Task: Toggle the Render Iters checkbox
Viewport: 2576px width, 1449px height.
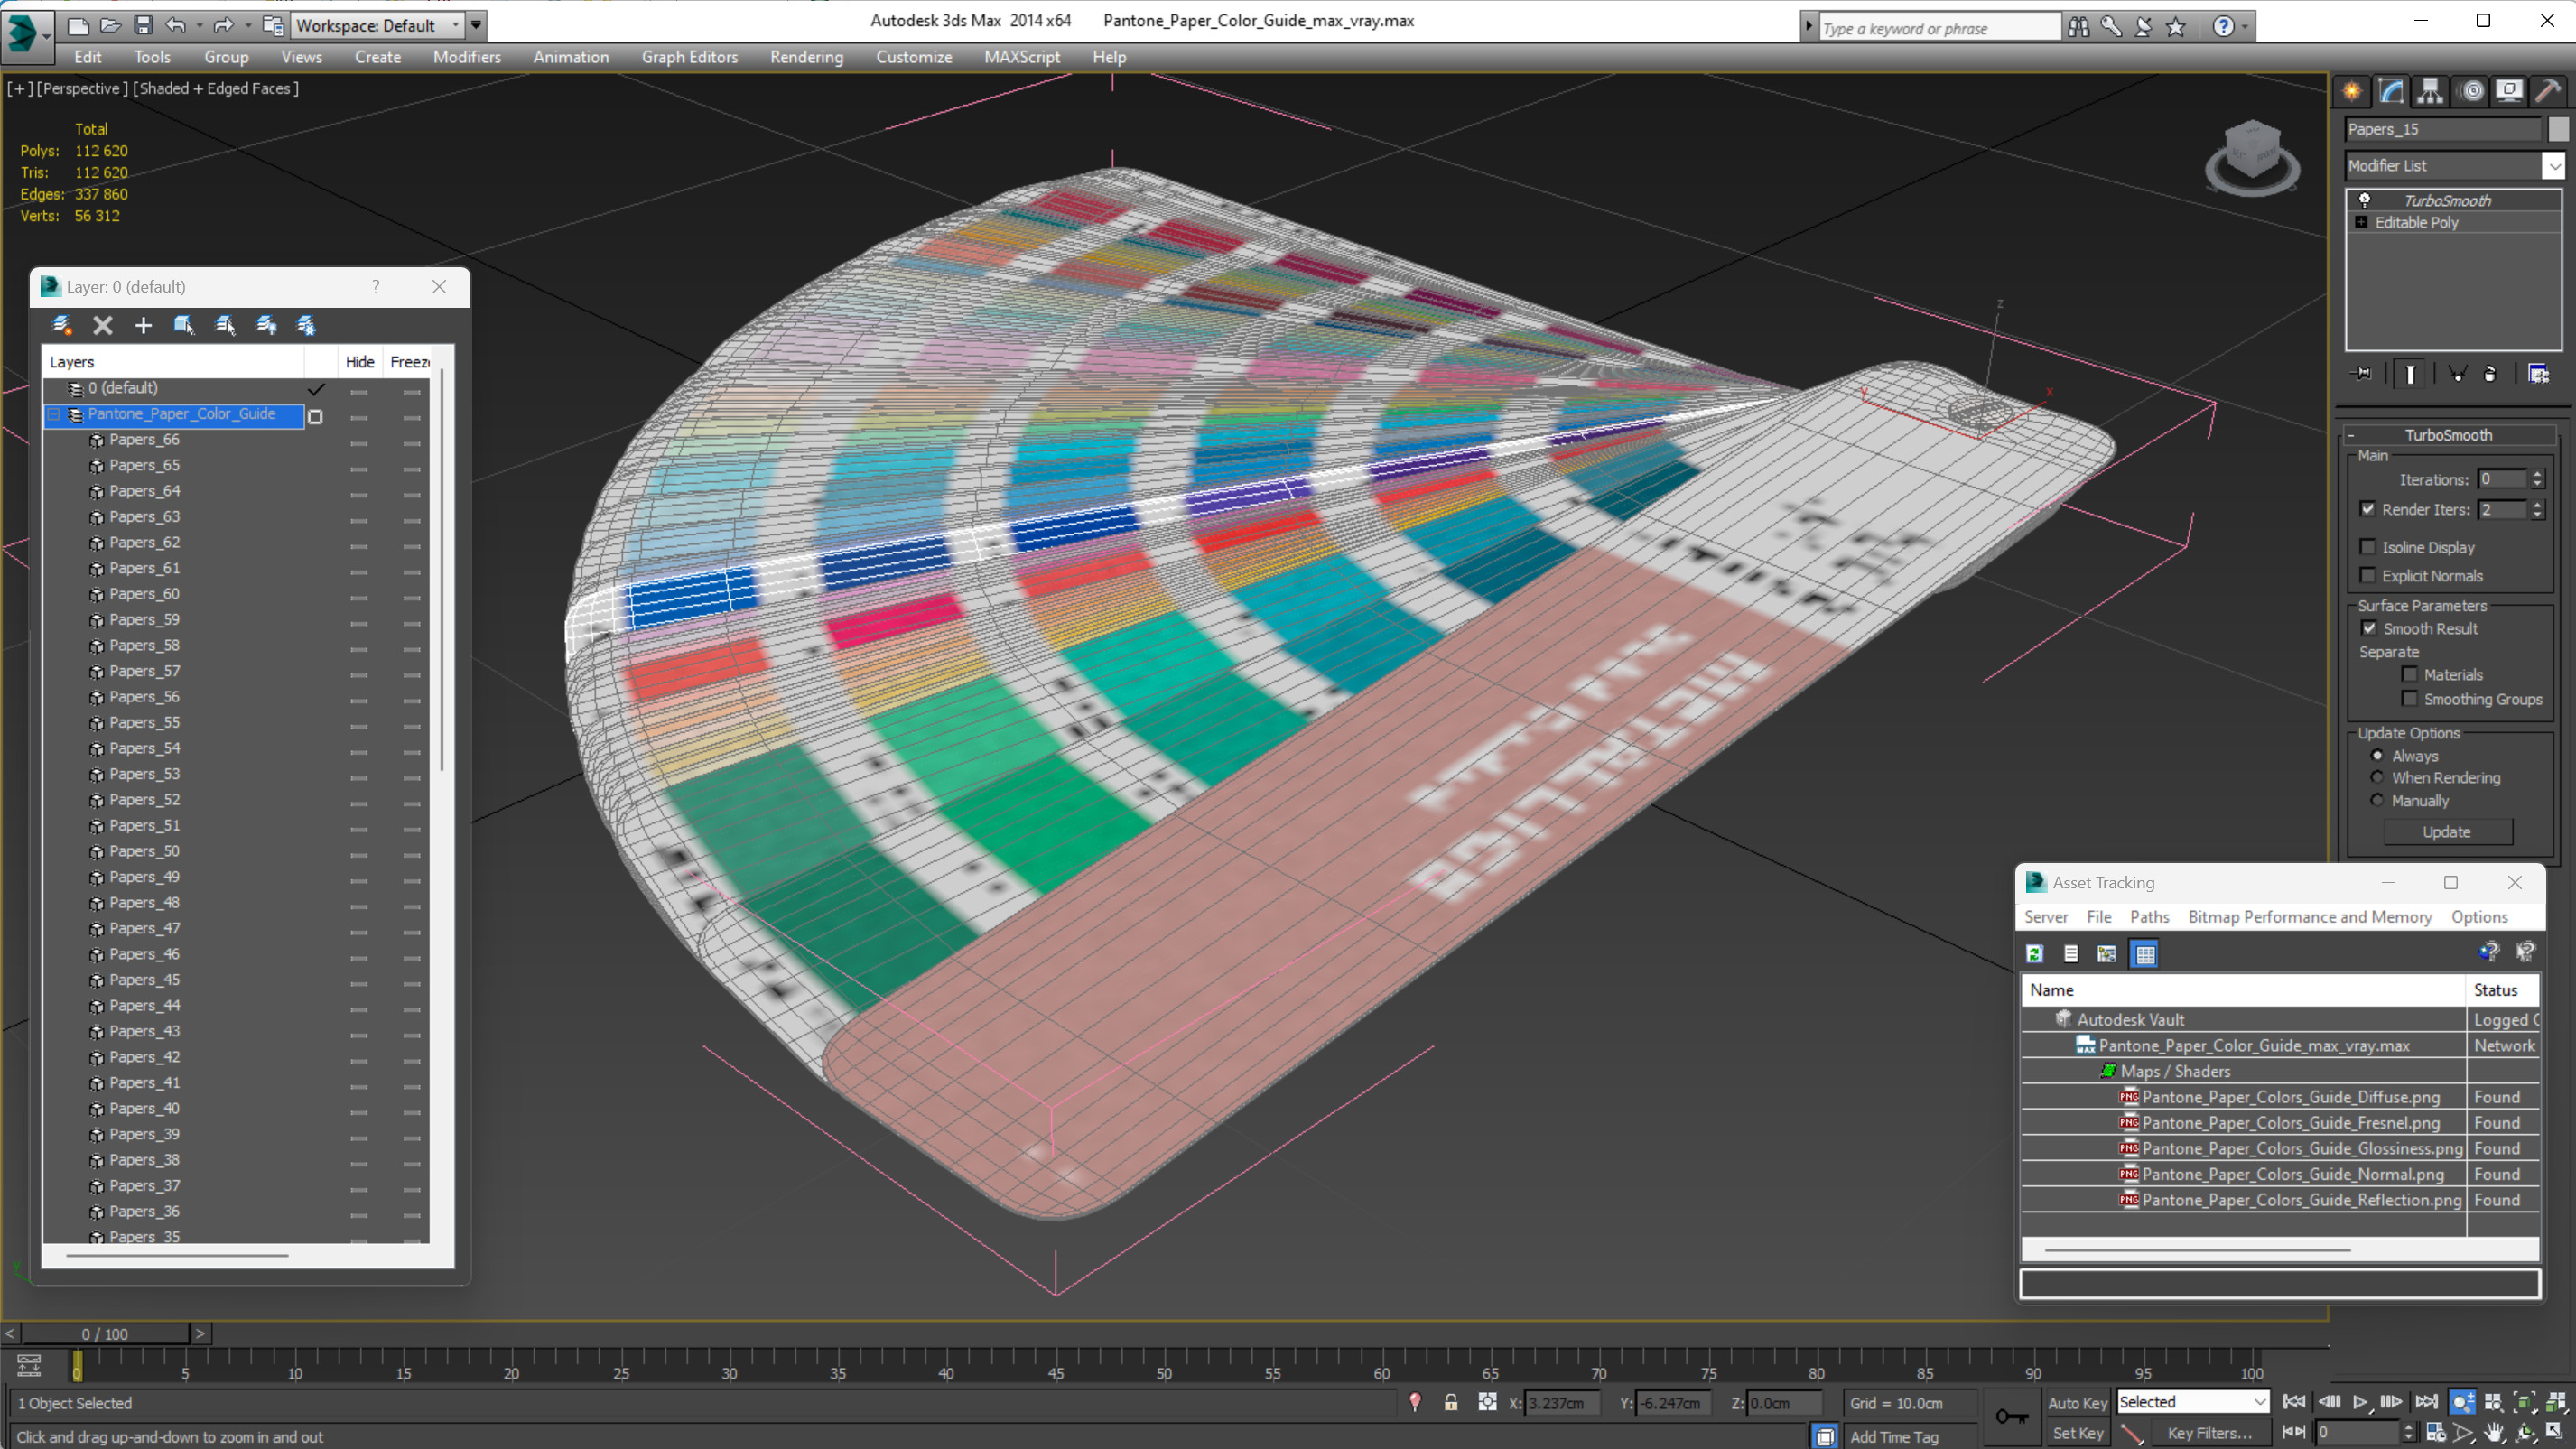Action: [2367, 509]
